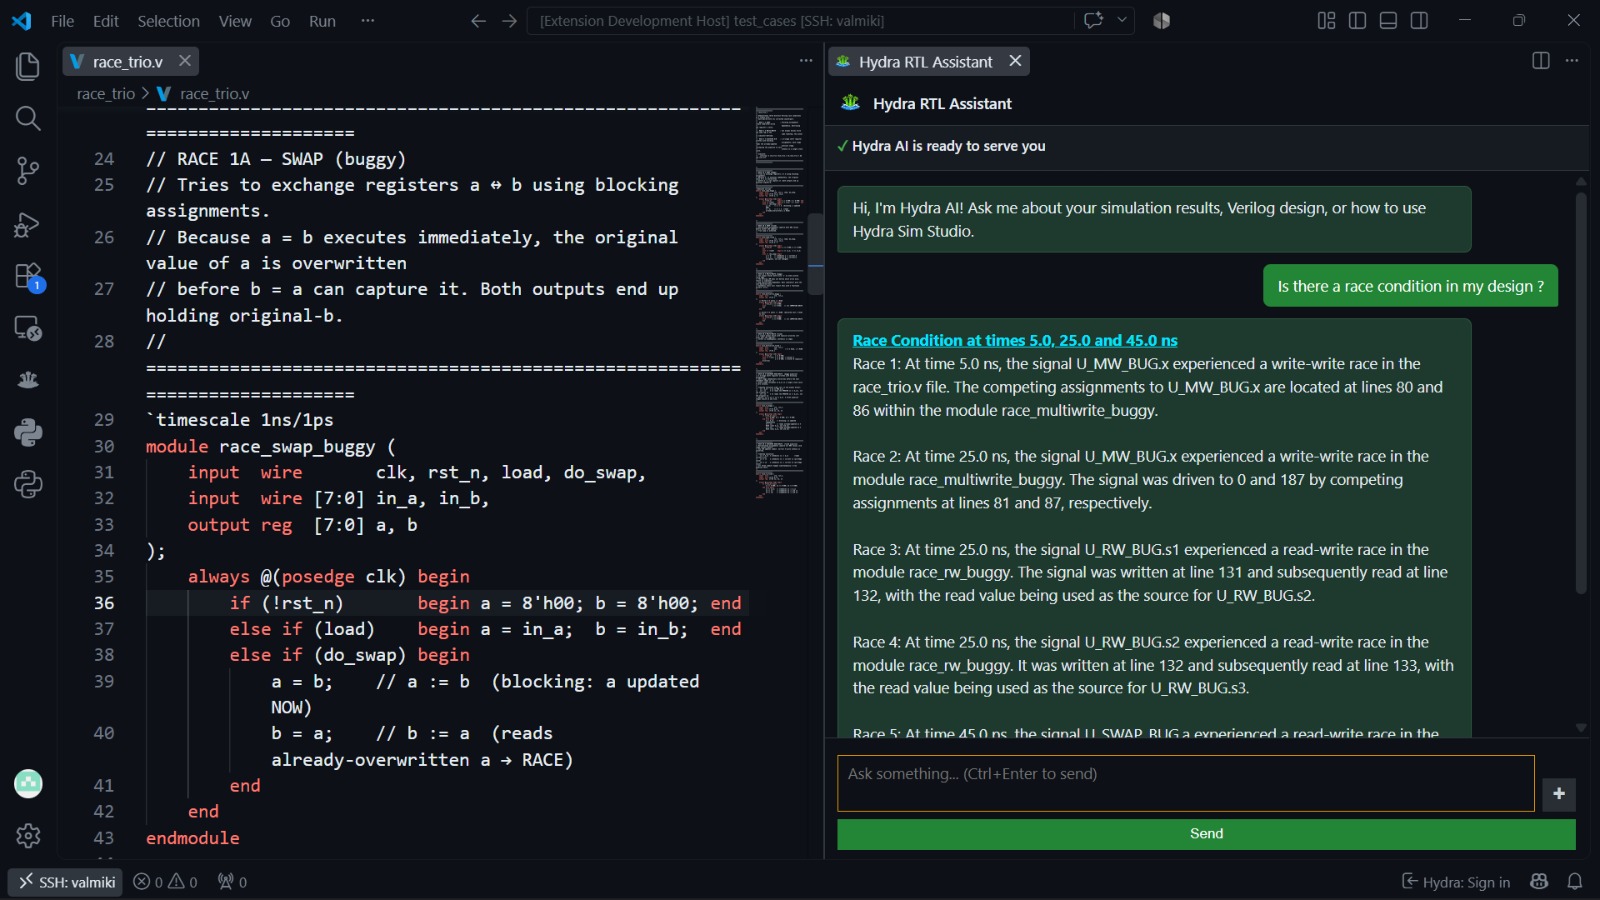Toggle the primary side bar layout
Viewport: 1600px width, 900px height.
tap(1357, 20)
